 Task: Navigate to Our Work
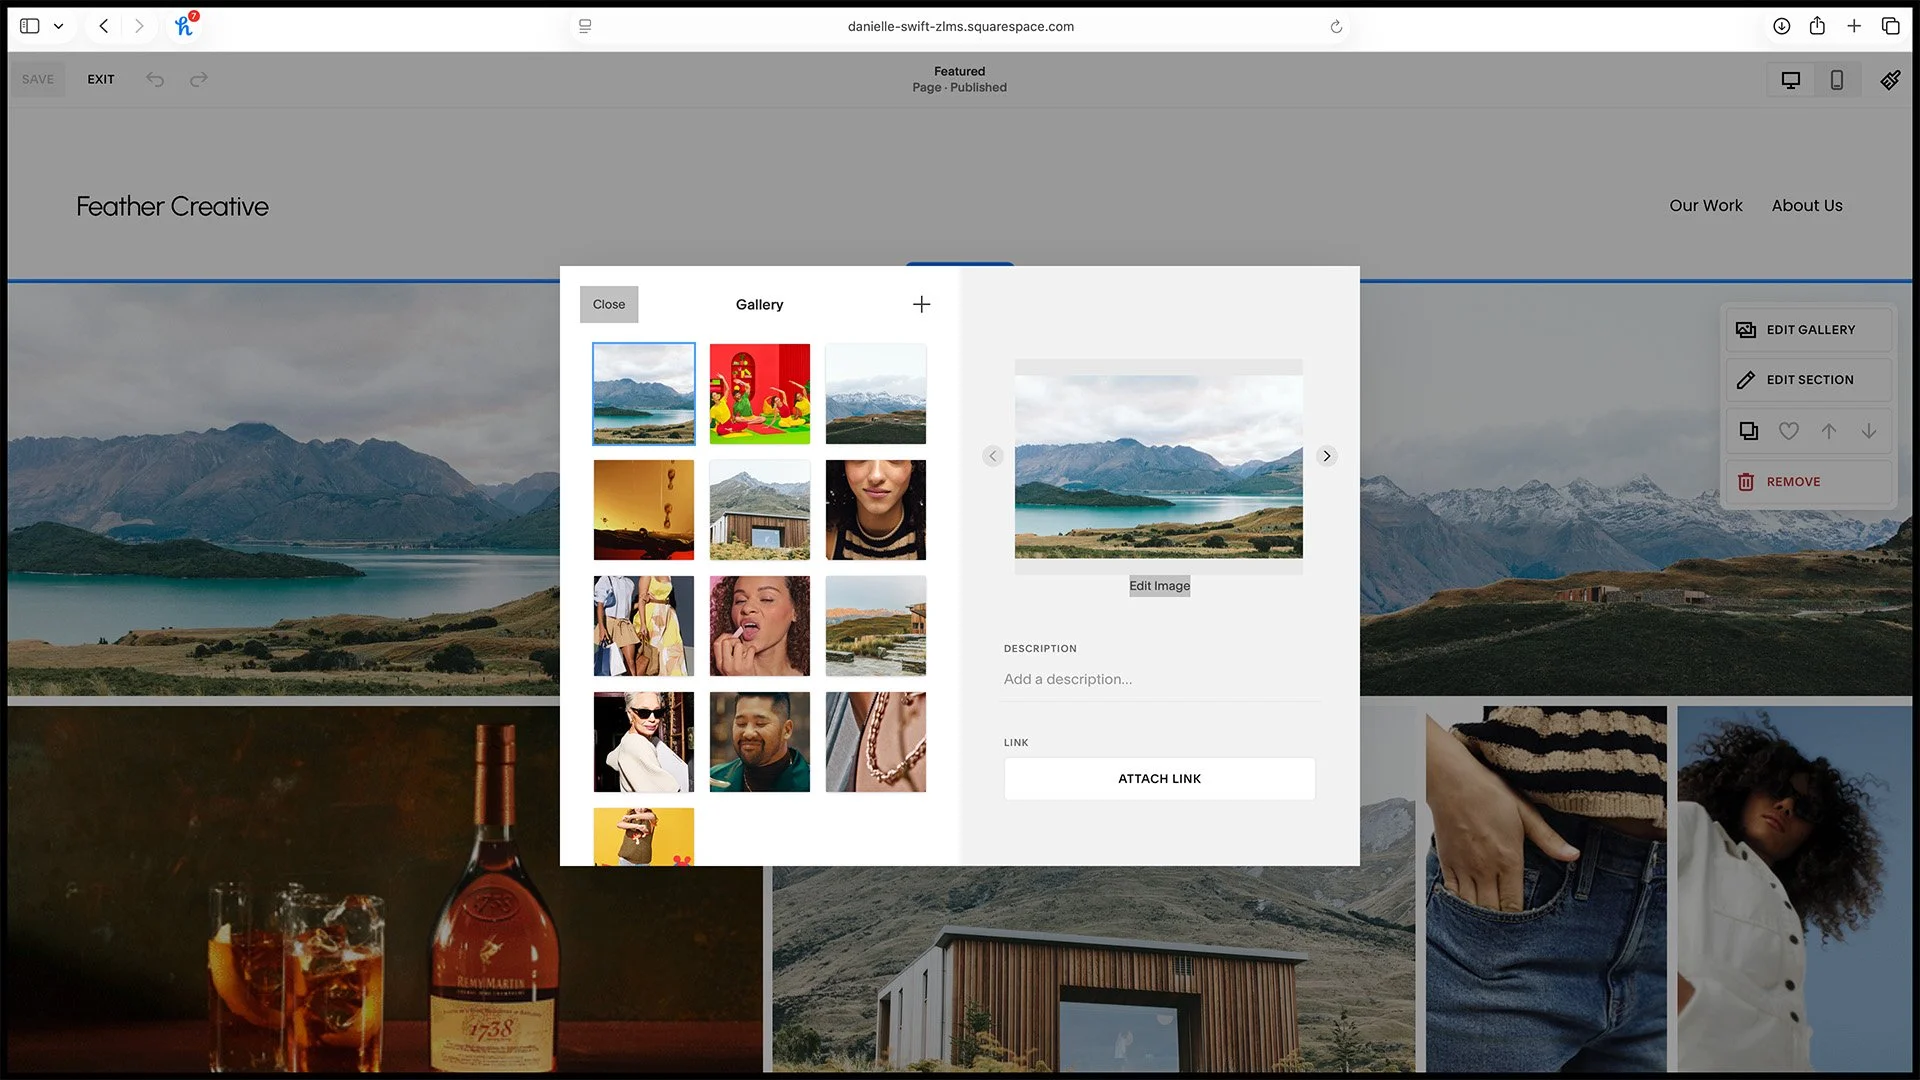1706,205
